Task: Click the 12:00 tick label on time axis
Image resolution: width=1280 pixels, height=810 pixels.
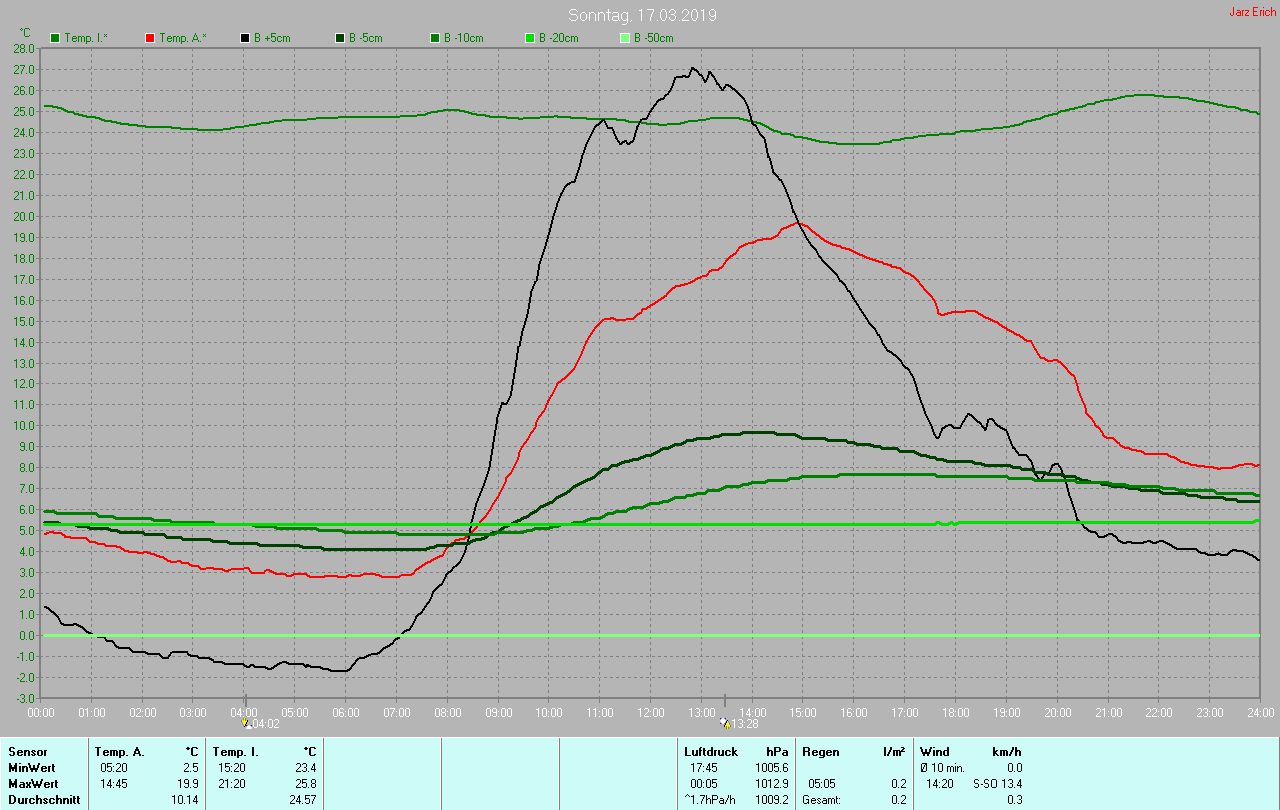Action: pos(650,712)
